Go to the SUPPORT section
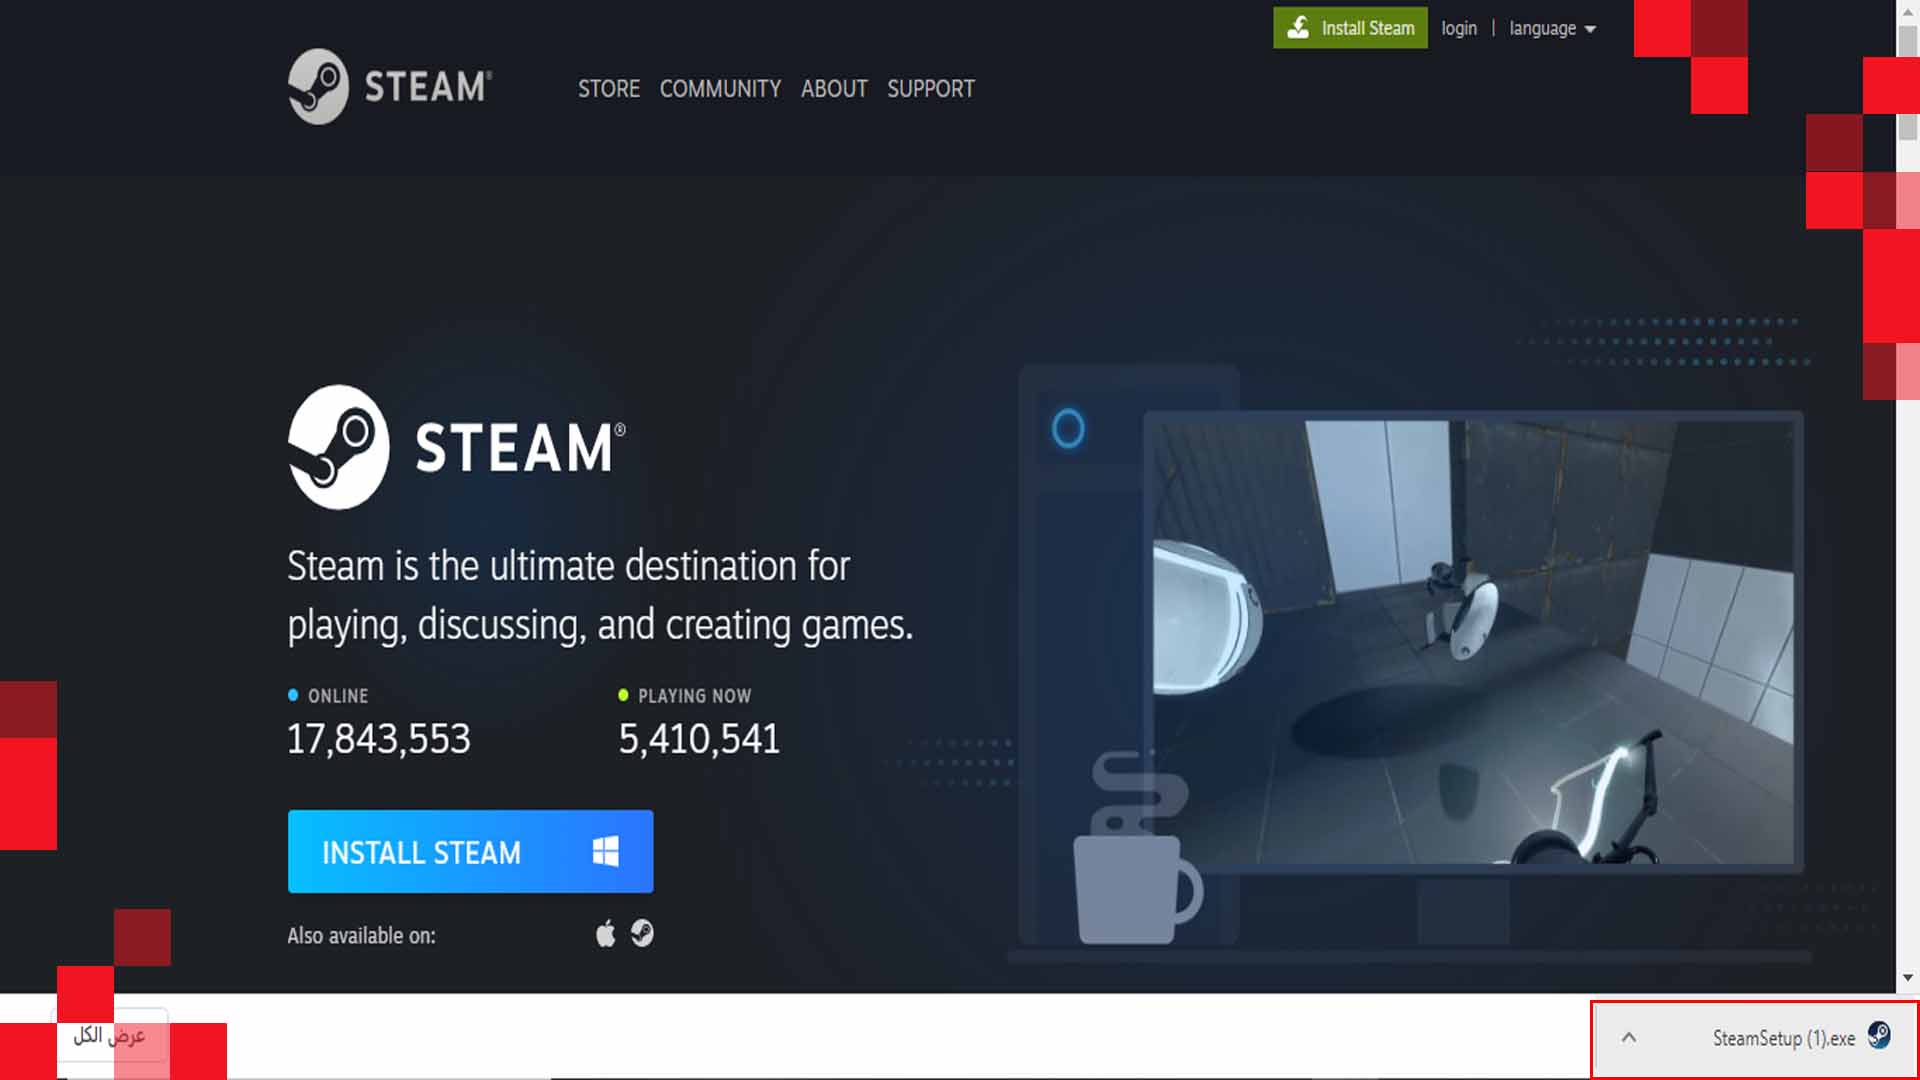 [930, 89]
